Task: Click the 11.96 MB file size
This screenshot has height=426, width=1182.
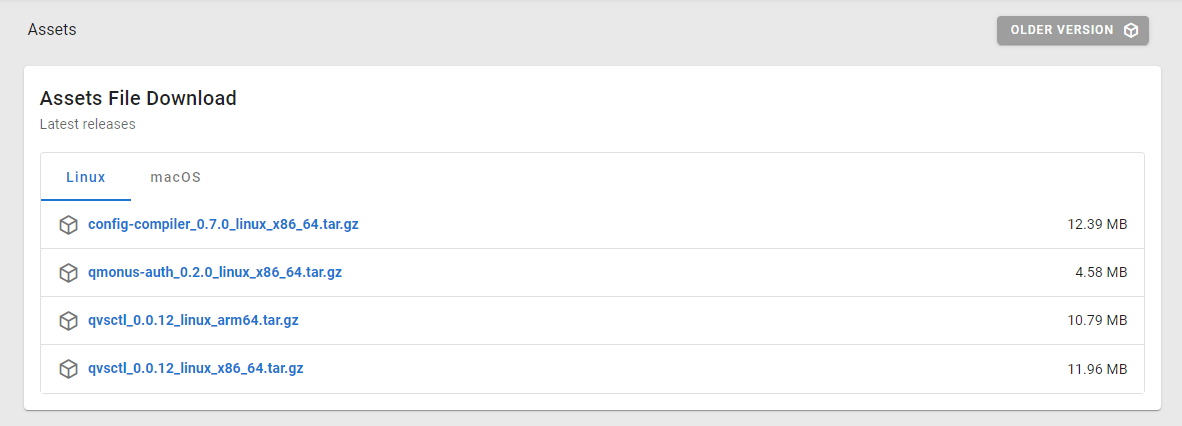Action: [x=1097, y=369]
